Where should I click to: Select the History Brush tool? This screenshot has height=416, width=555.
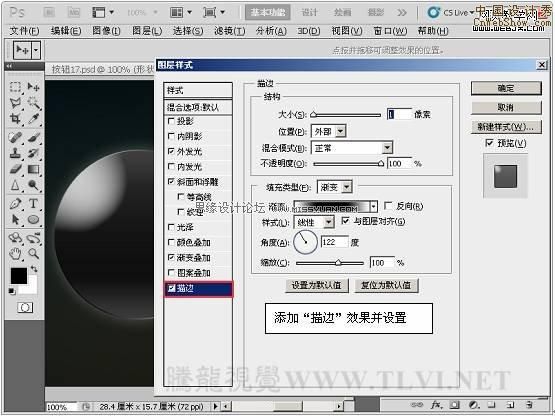34,153
